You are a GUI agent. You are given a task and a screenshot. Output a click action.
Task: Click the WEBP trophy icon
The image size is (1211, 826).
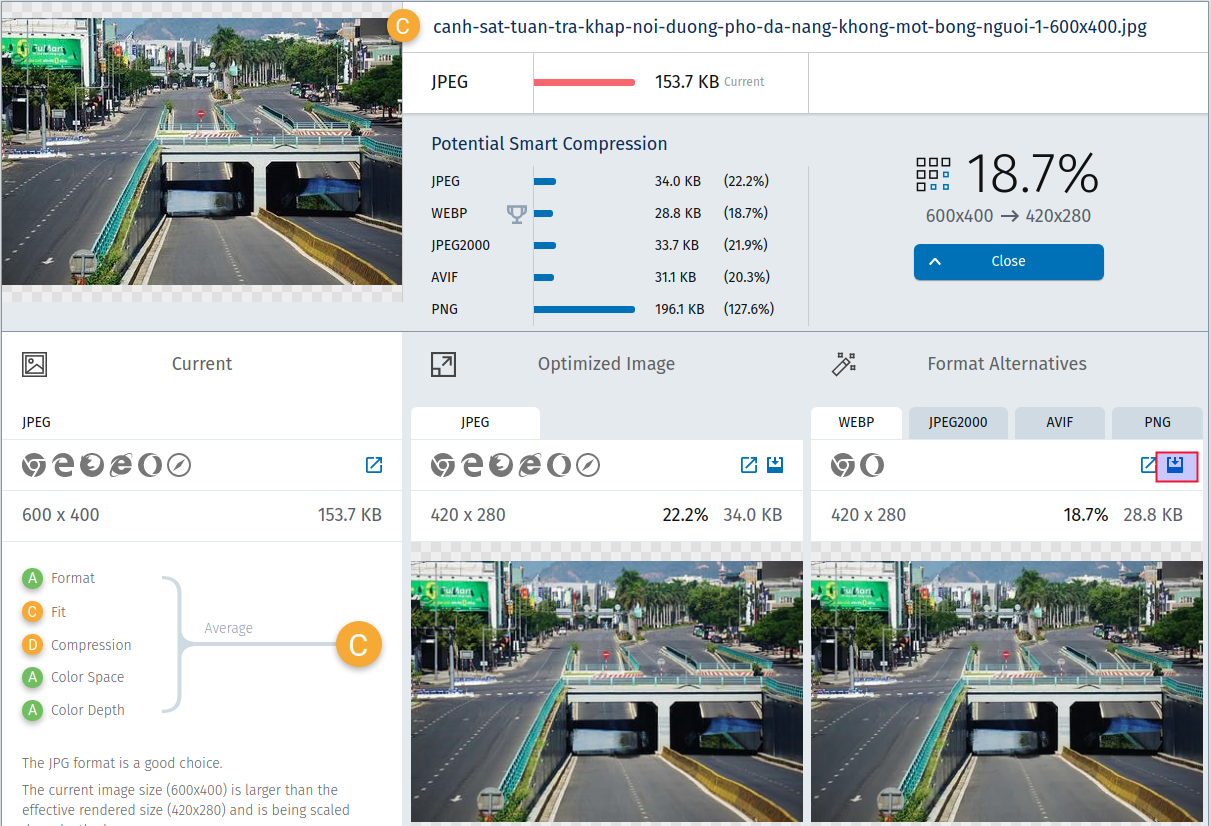(516, 213)
